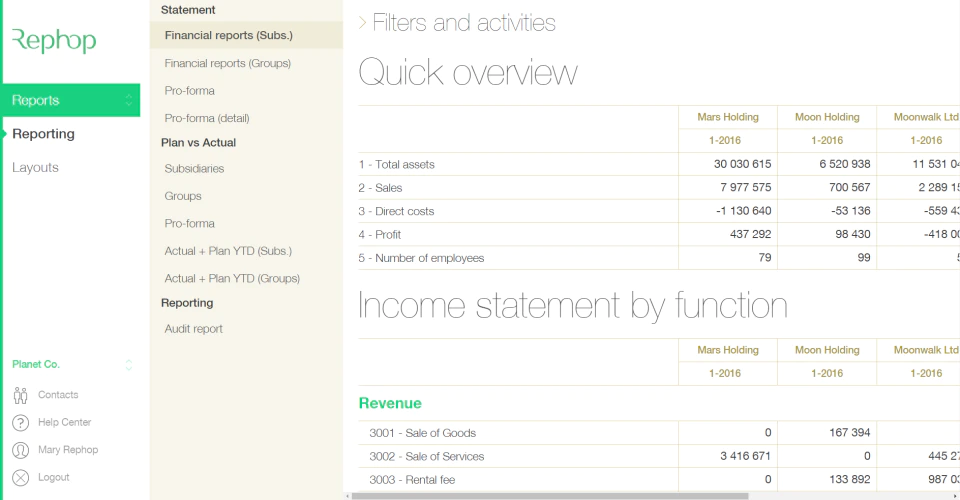Click the horizontal scrollbar at the bottom
The height and width of the screenshot is (500, 960).
point(550,496)
